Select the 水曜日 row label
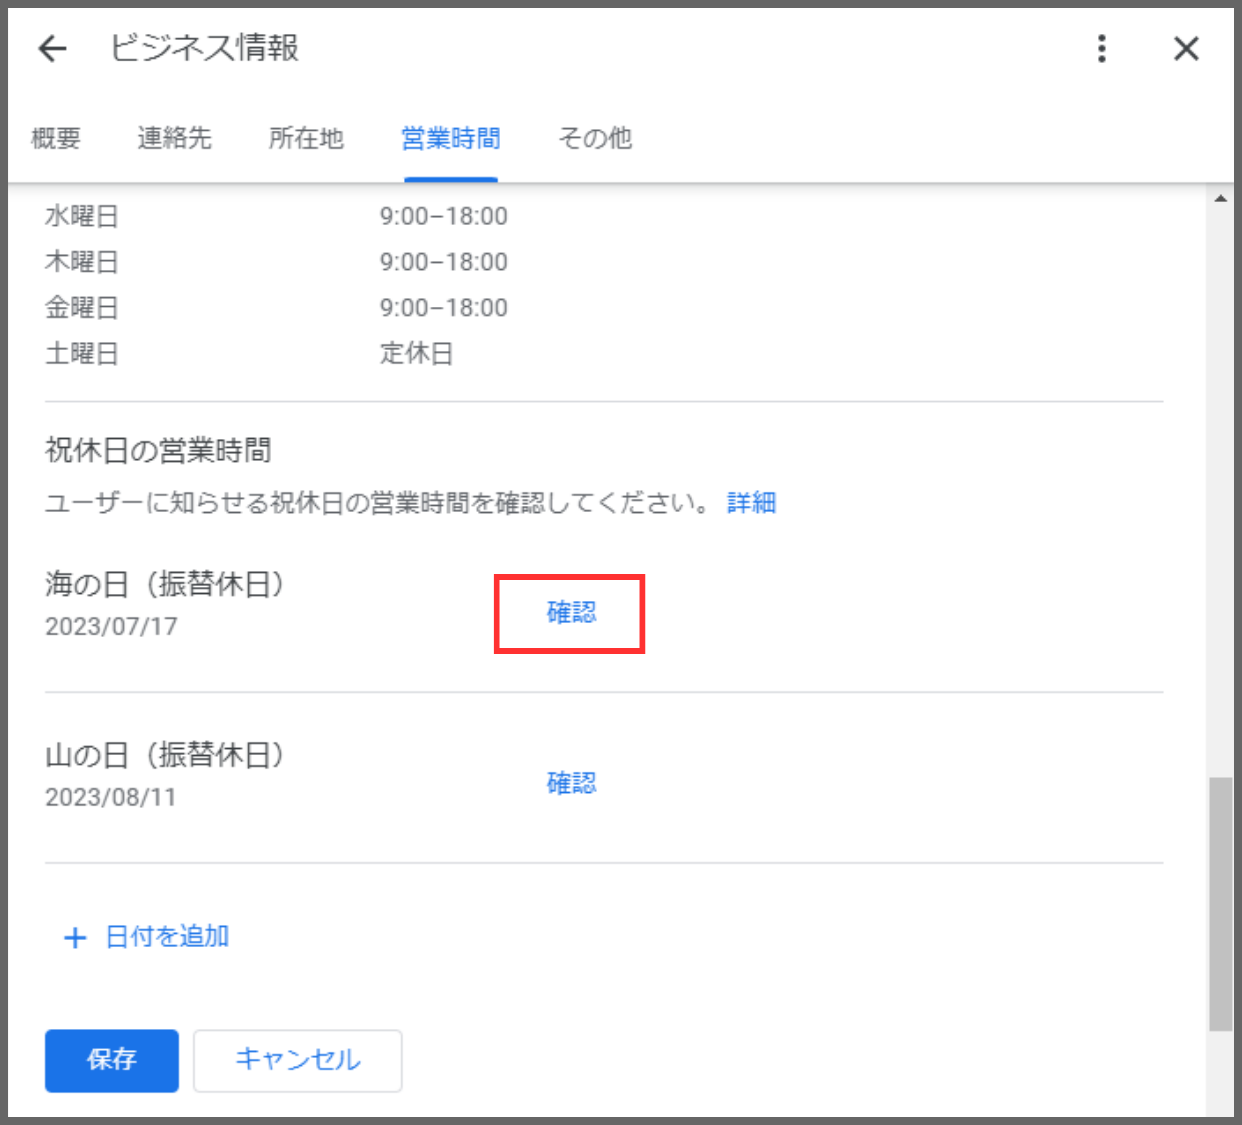The image size is (1242, 1125). click(82, 216)
